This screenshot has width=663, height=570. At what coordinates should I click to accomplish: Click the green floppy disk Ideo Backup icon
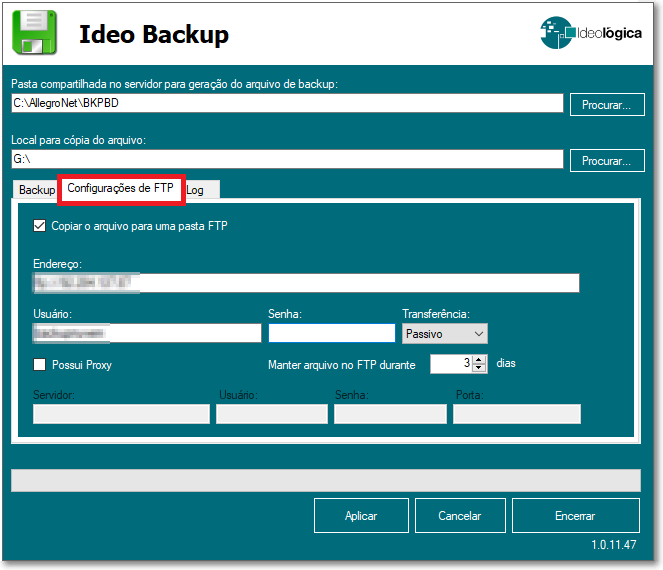(x=34, y=33)
